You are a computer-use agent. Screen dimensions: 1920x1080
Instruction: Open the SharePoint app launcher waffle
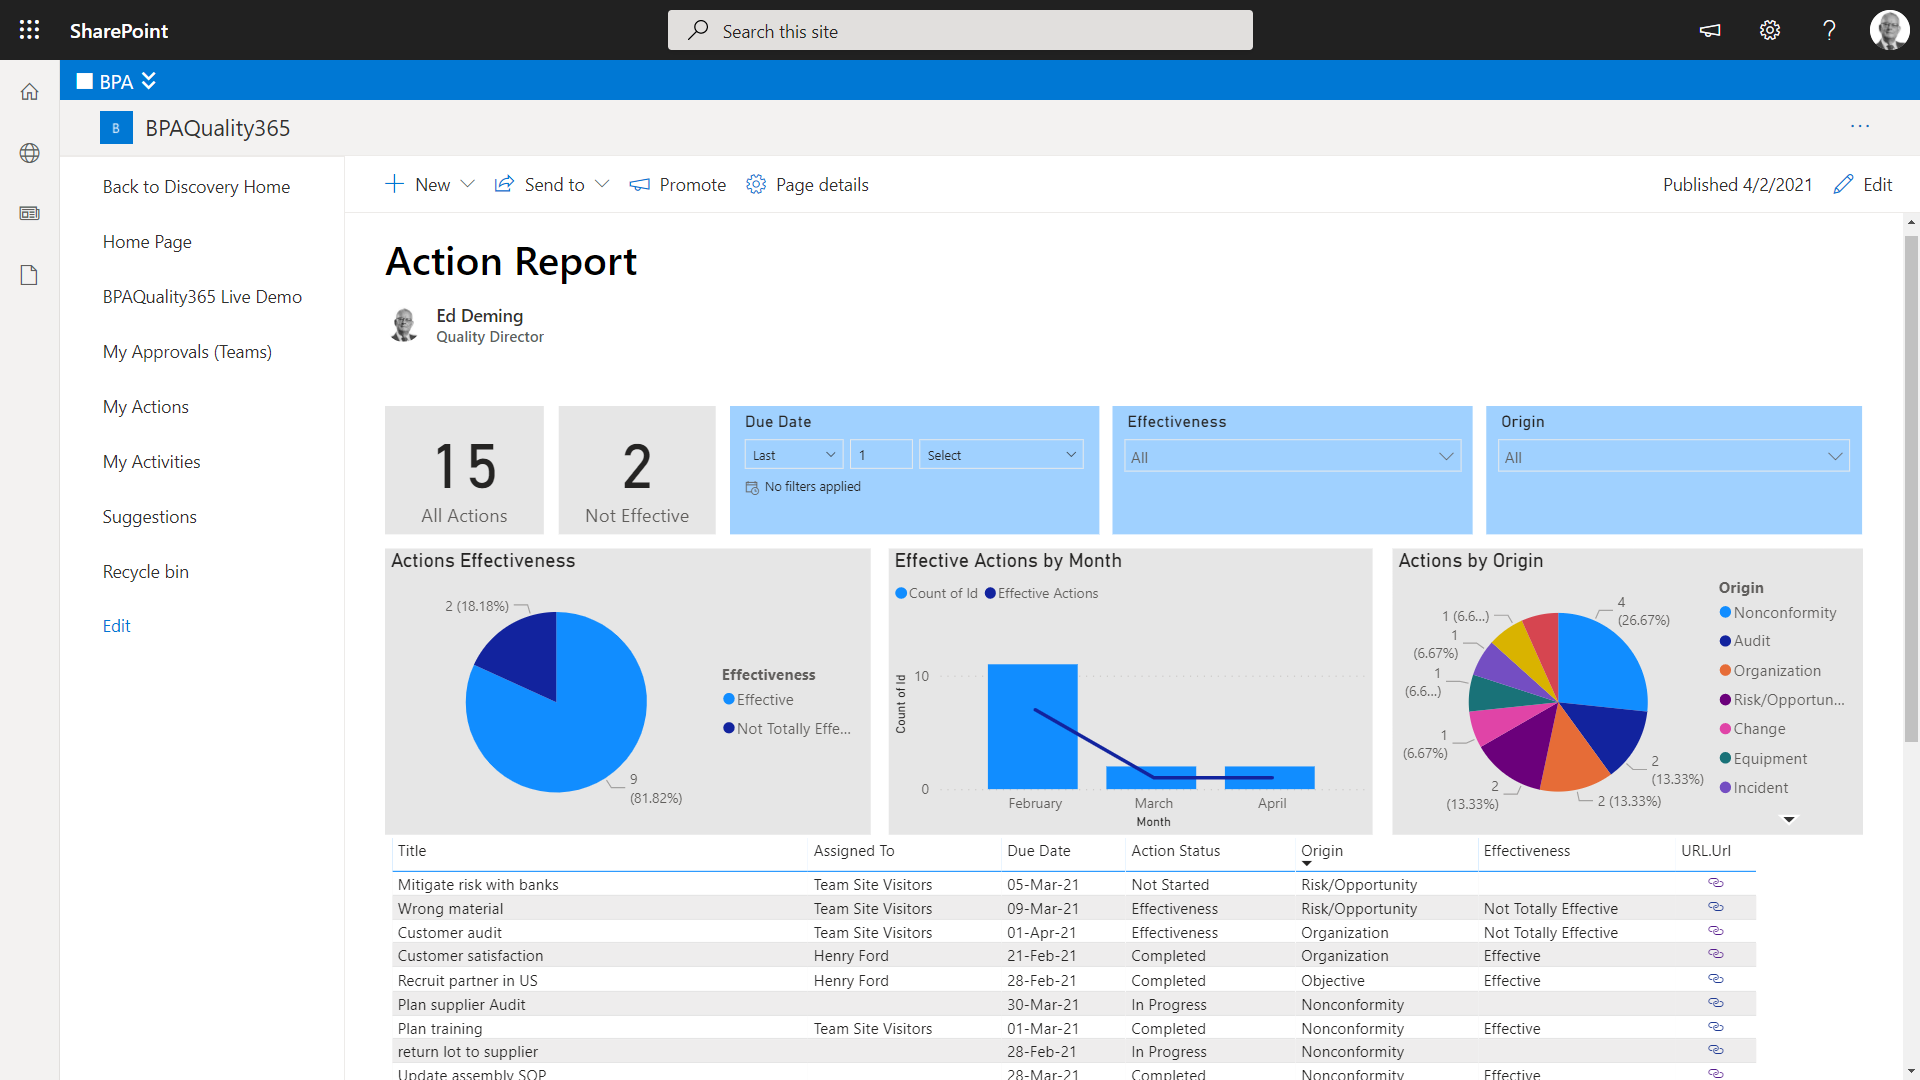29,30
